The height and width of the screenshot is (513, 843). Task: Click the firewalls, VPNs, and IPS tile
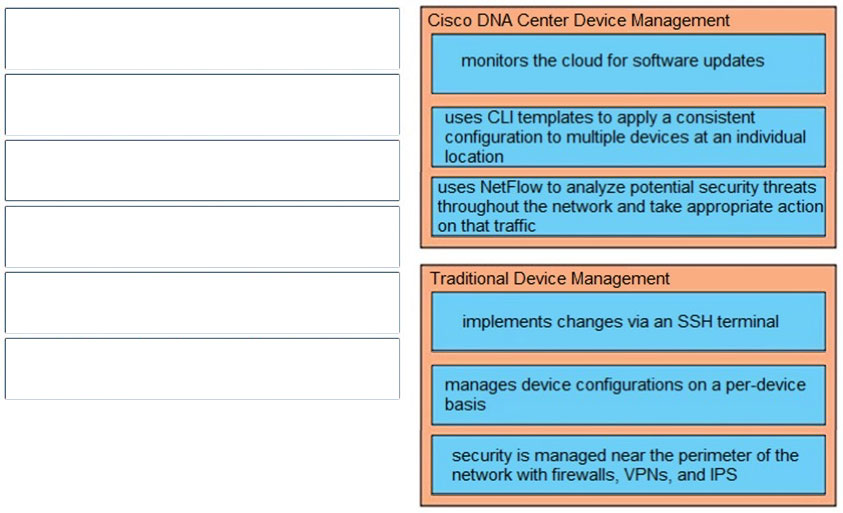628,465
